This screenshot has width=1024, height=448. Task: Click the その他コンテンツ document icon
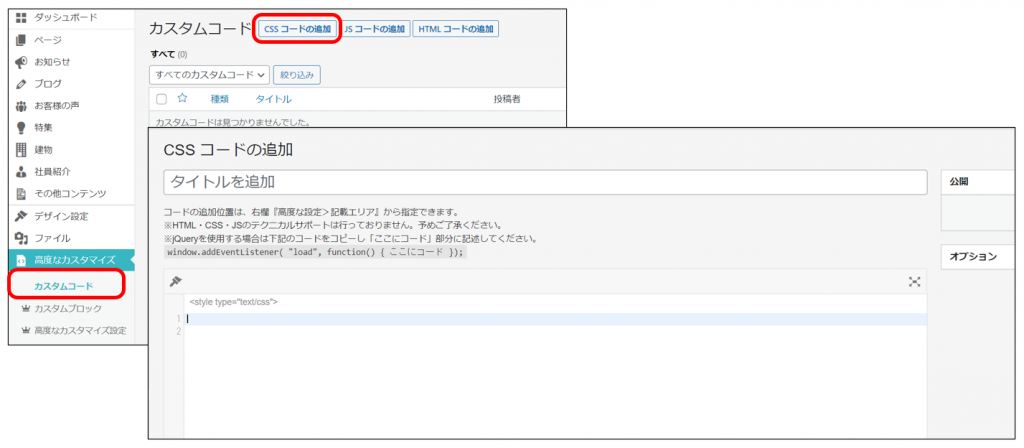tap(21, 194)
